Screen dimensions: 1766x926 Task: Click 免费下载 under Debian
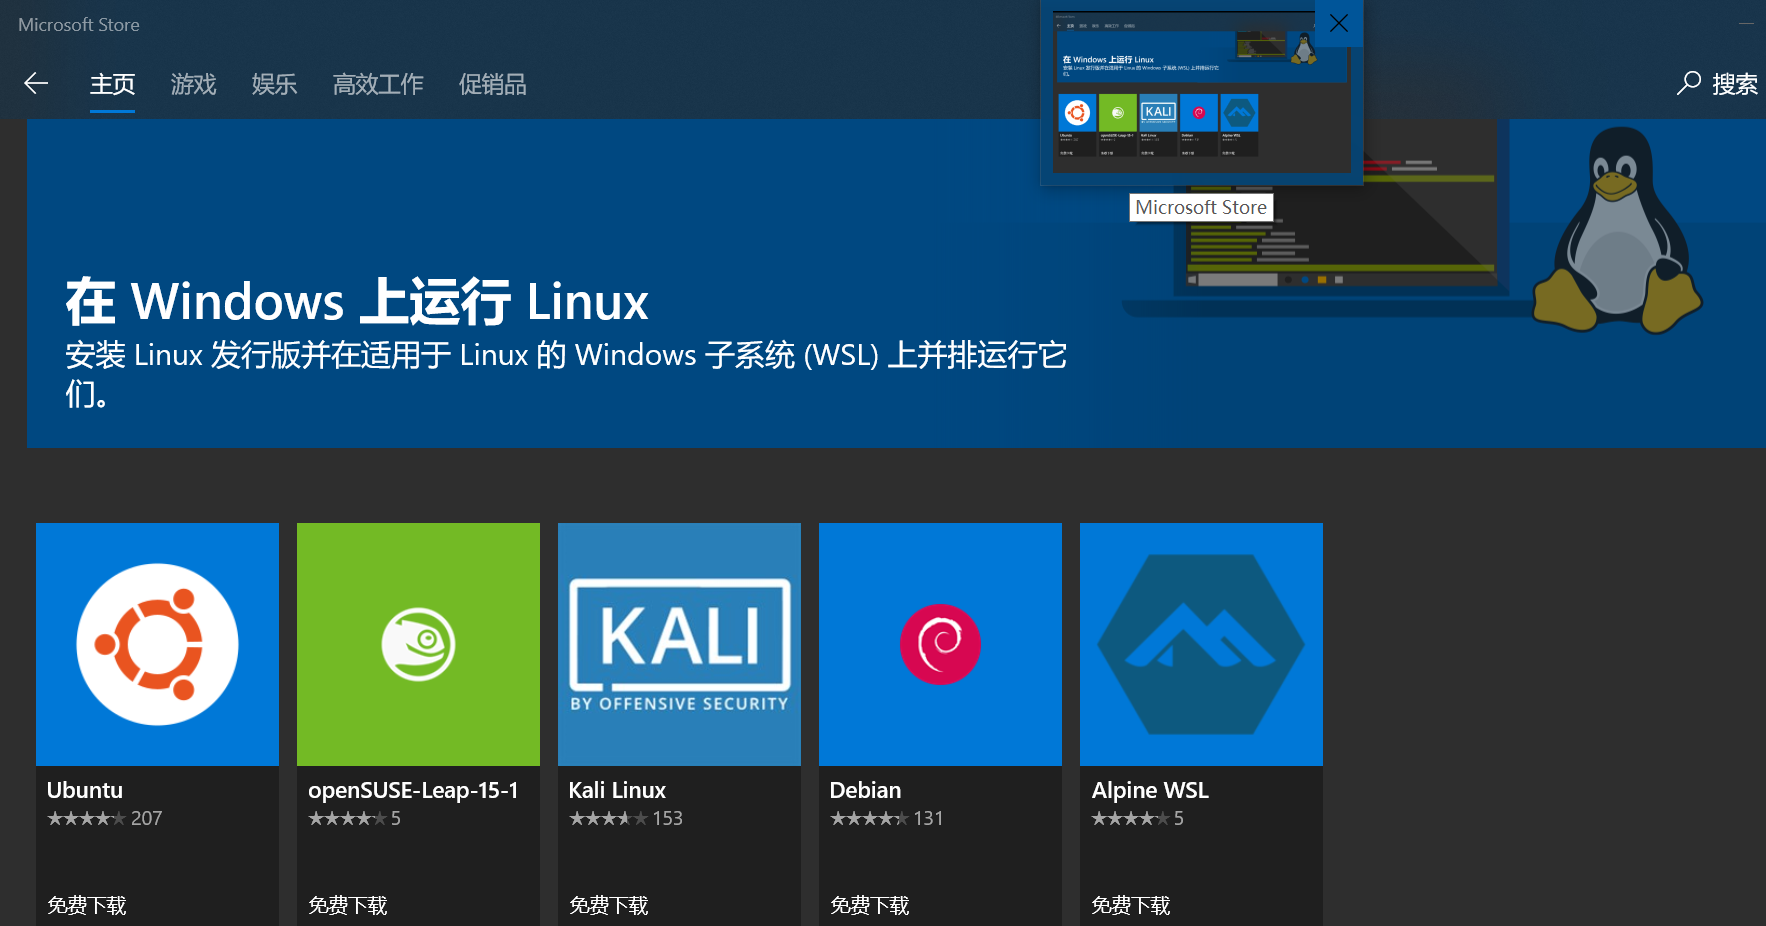point(870,905)
